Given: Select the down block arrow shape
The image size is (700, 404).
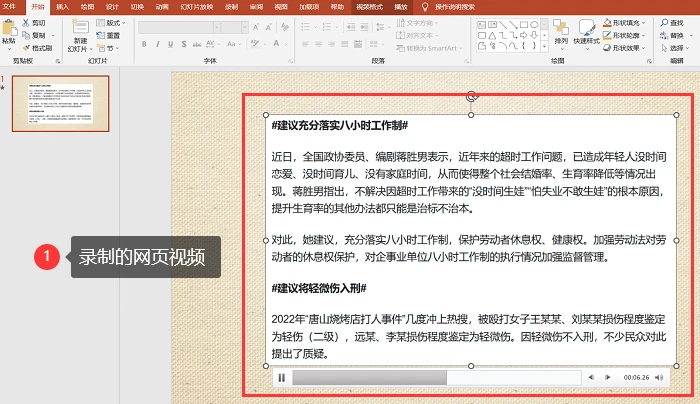Looking at the screenshot, I should point(534,35).
